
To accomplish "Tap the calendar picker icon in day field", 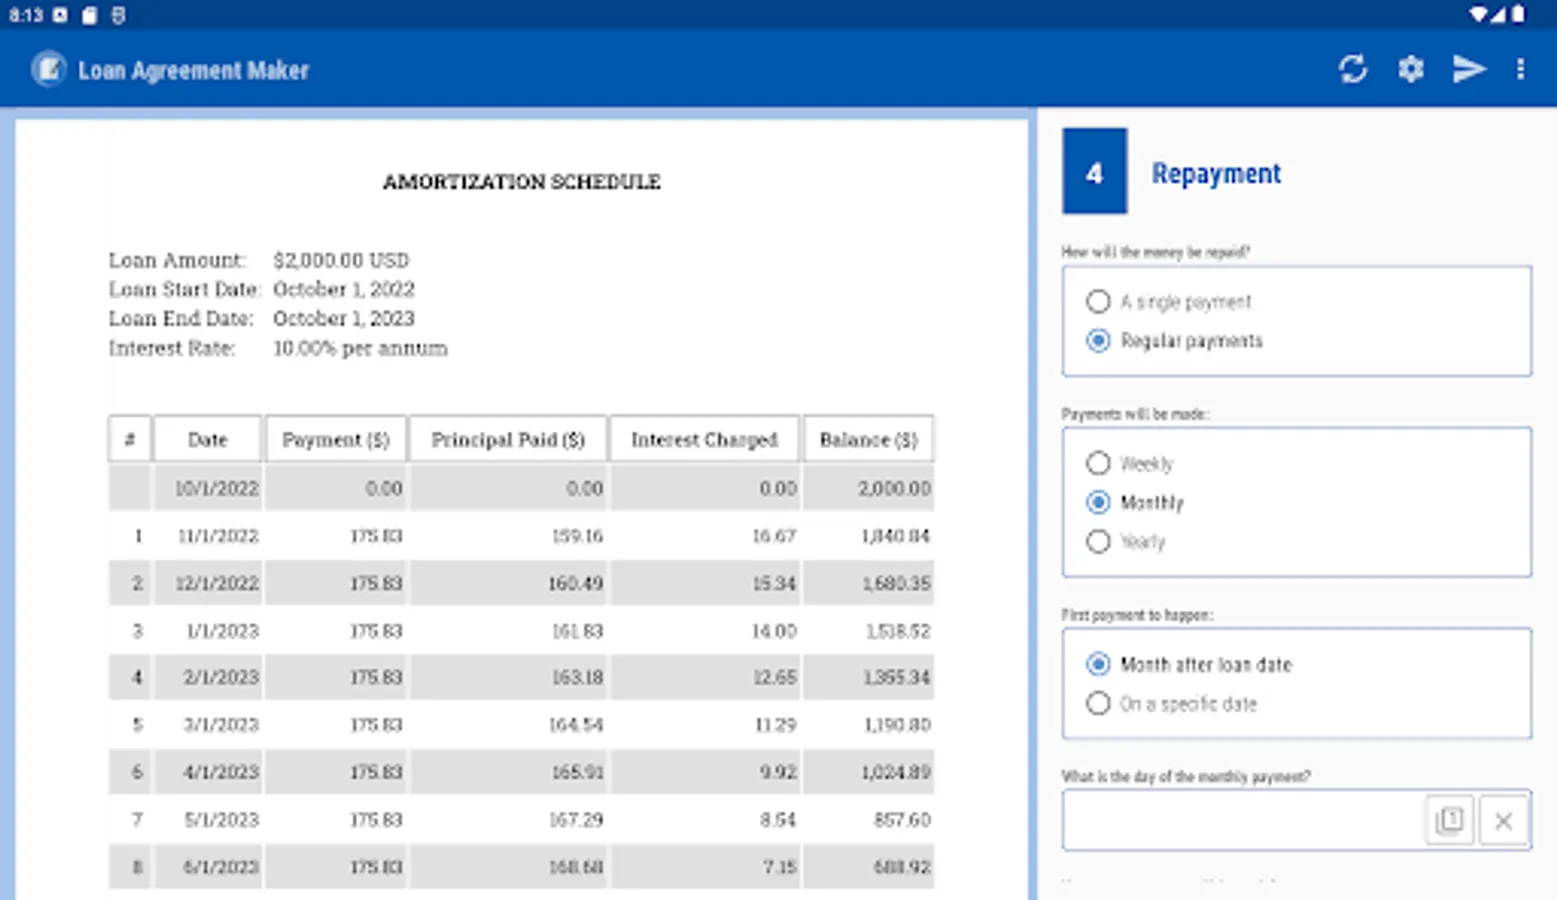I will coord(1449,821).
